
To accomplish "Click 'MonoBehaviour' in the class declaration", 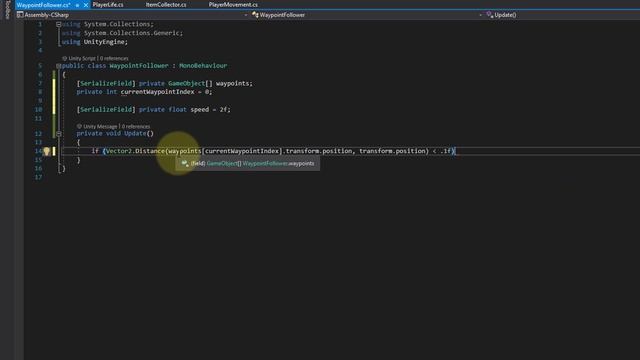I will point(203,66).
